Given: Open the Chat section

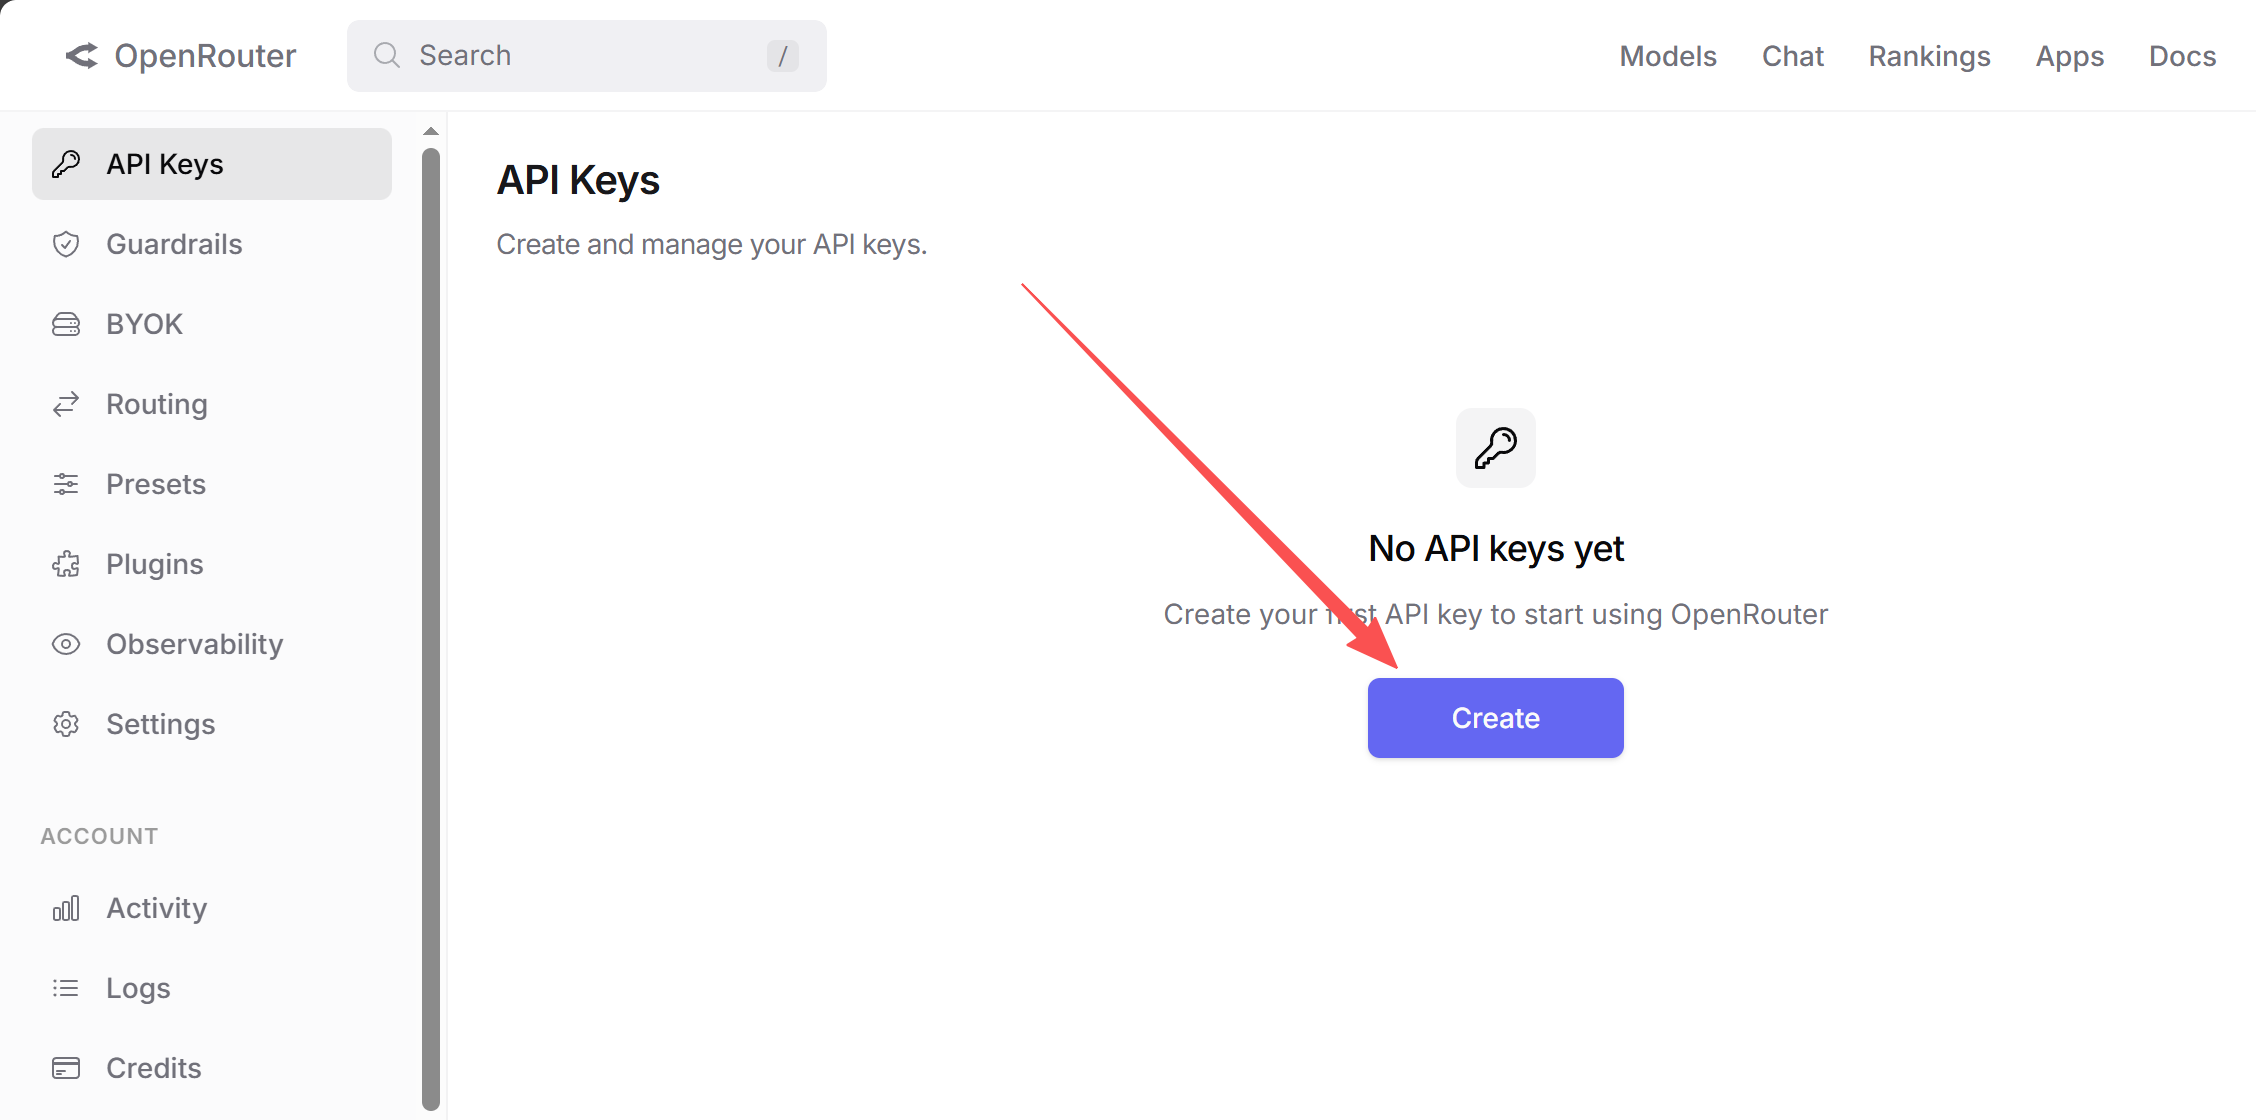Looking at the screenshot, I should (x=1792, y=56).
